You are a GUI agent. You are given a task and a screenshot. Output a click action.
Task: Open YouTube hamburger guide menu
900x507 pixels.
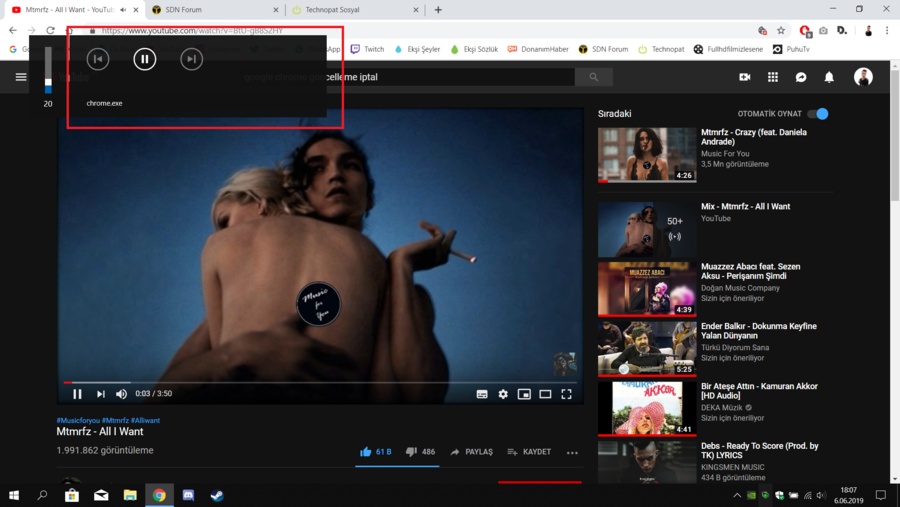pos(21,77)
